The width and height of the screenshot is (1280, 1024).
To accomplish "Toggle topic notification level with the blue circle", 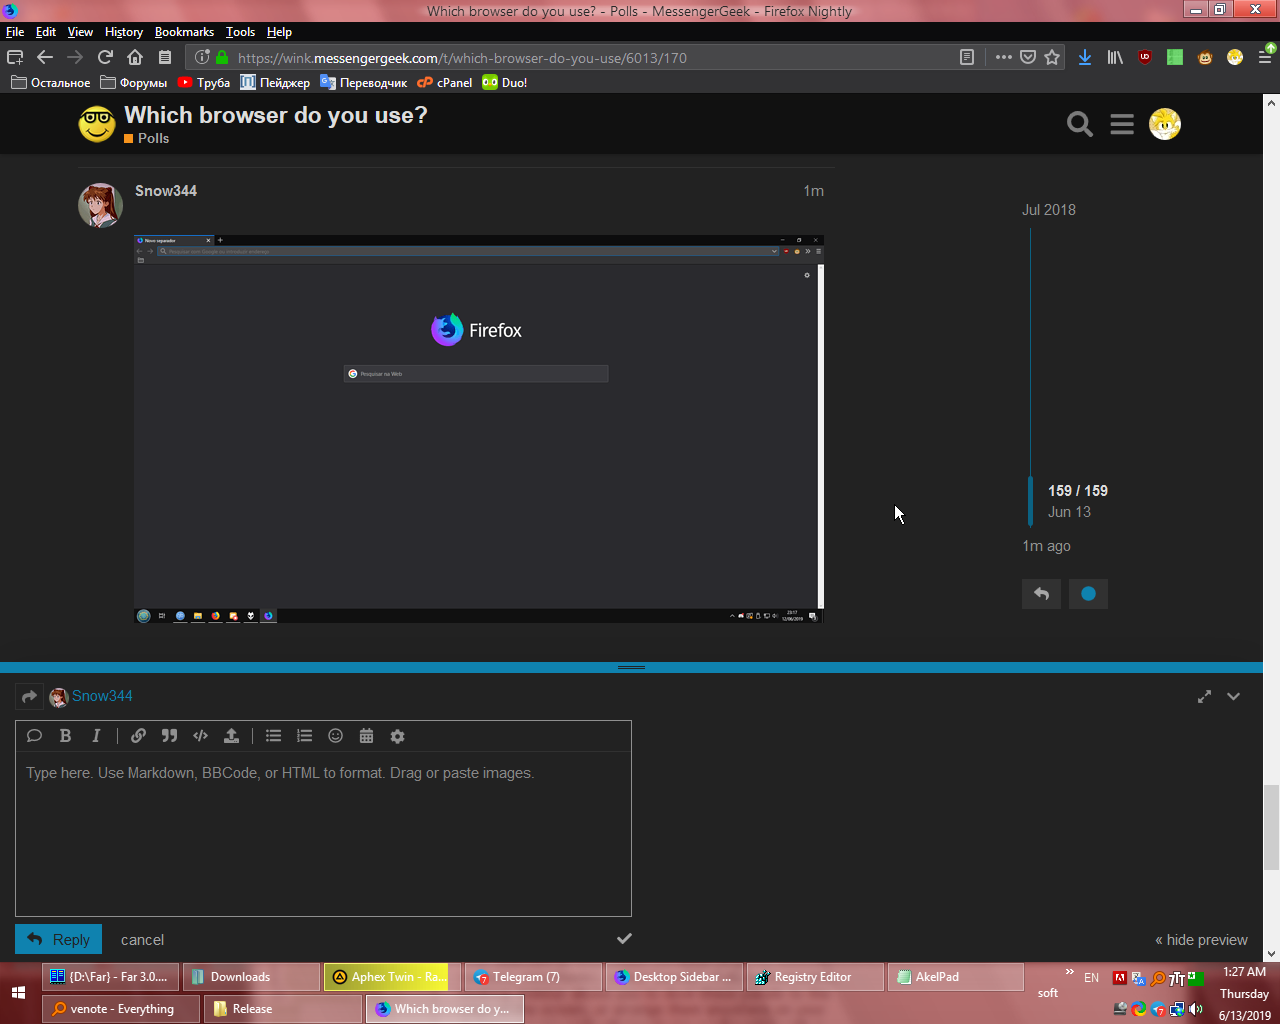I will click(1088, 594).
